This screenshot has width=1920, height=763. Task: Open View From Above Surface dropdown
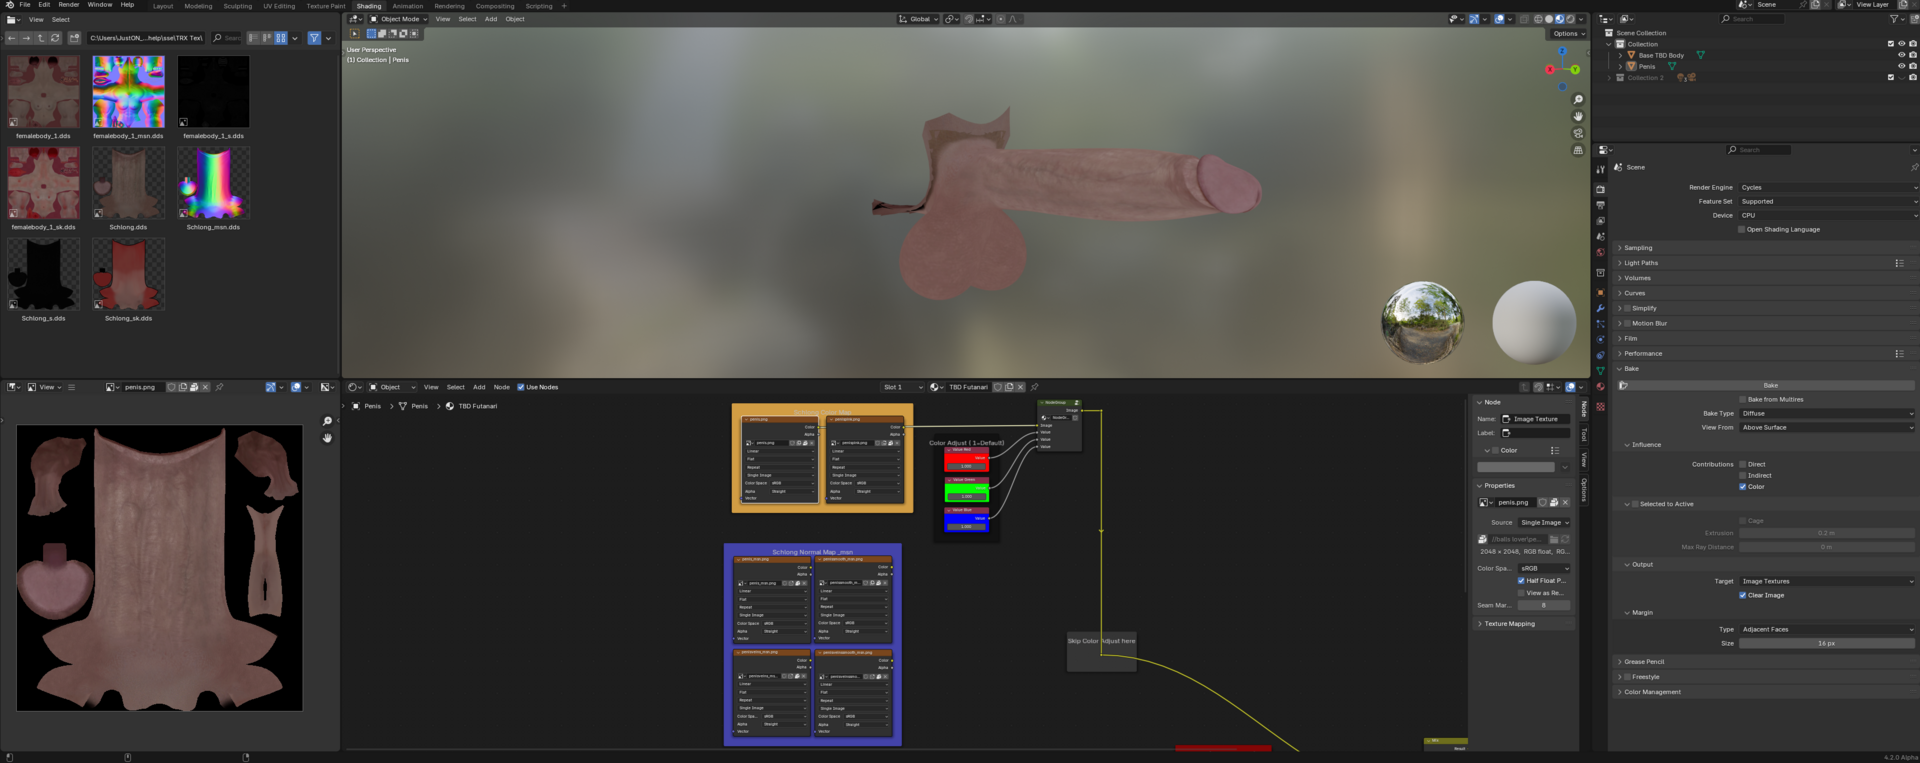point(1827,427)
